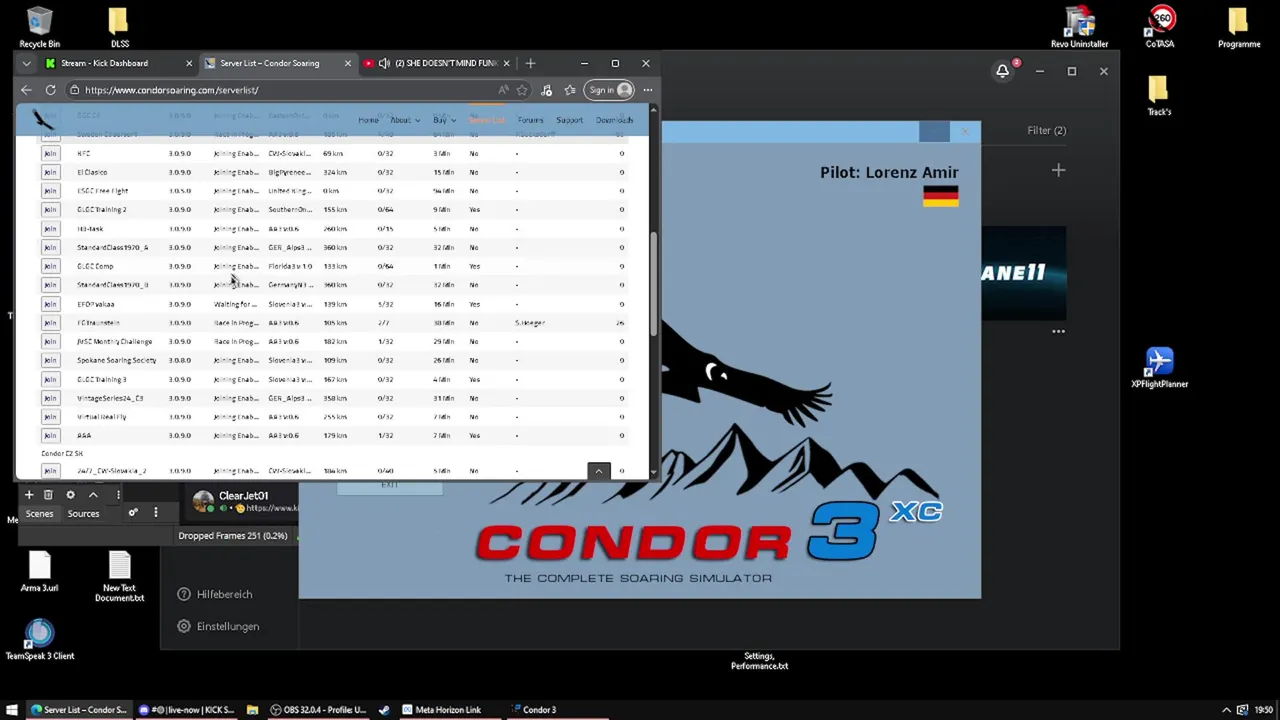Open Revo Uninstaller desktop icon
Viewport: 1280px width, 720px height.
(x=1079, y=28)
